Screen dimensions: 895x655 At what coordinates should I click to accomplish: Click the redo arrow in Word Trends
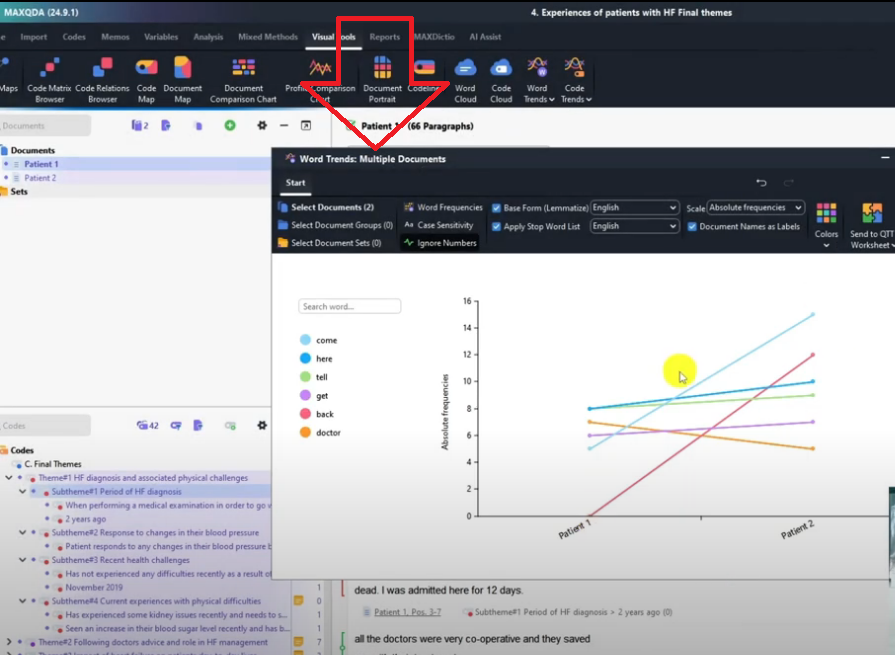(x=788, y=183)
